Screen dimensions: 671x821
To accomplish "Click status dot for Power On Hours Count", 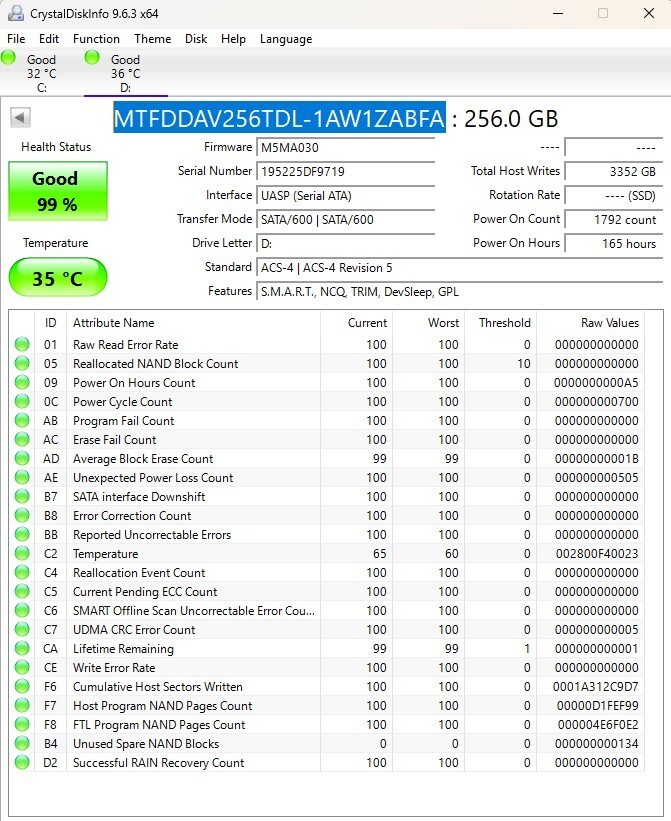I will click(22, 383).
